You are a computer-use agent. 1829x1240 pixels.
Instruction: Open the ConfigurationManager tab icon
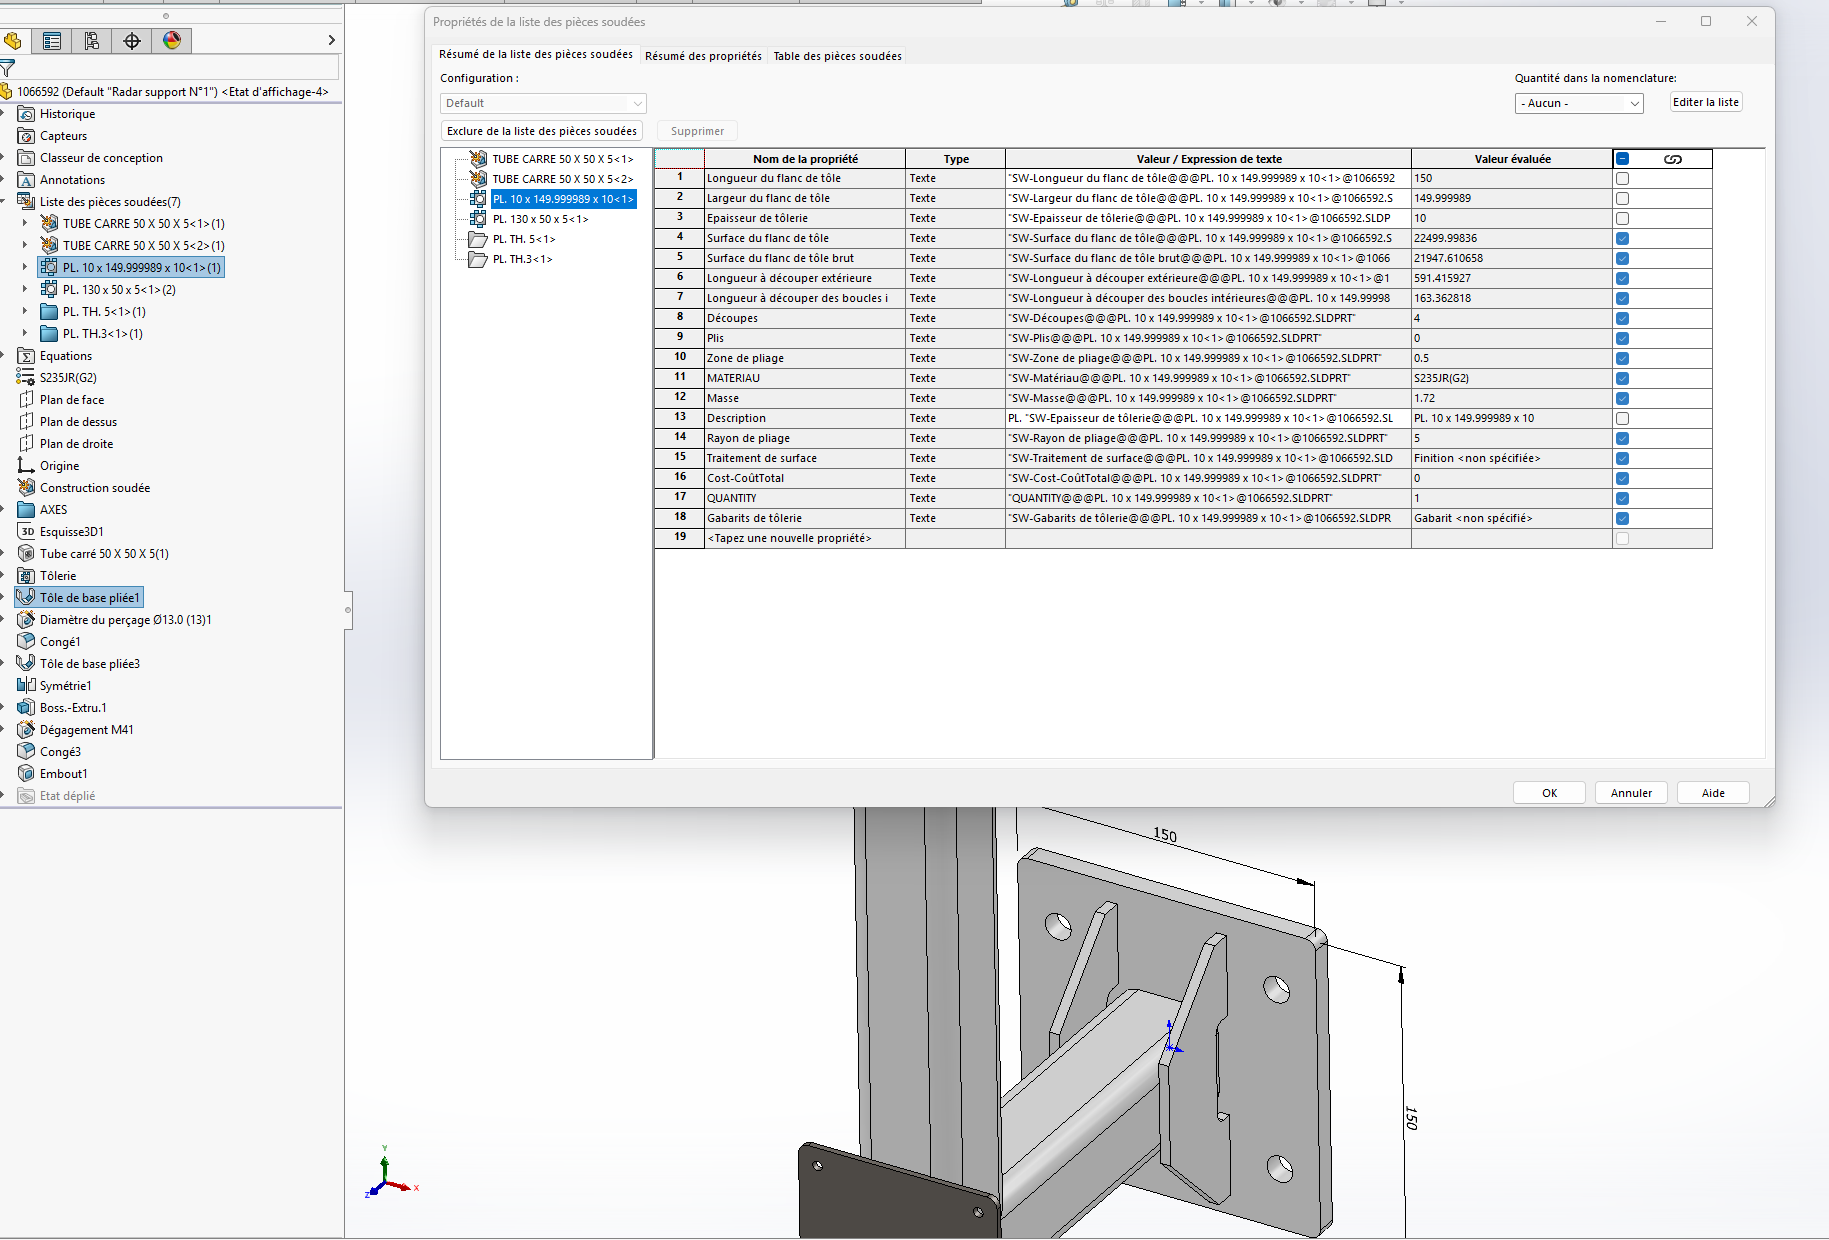tap(92, 41)
